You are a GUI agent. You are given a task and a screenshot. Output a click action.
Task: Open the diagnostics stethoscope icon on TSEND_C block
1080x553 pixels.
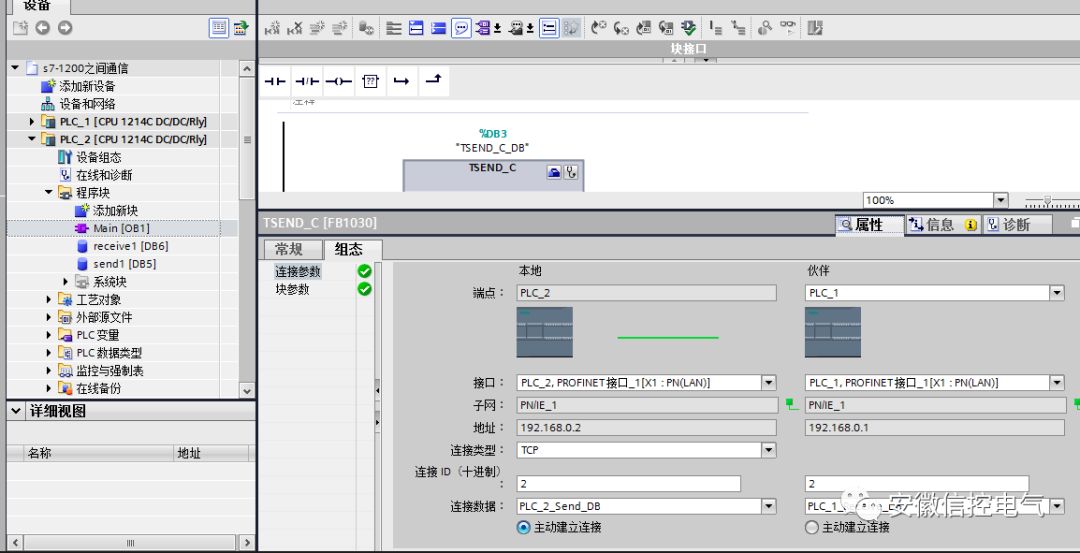click(571, 172)
